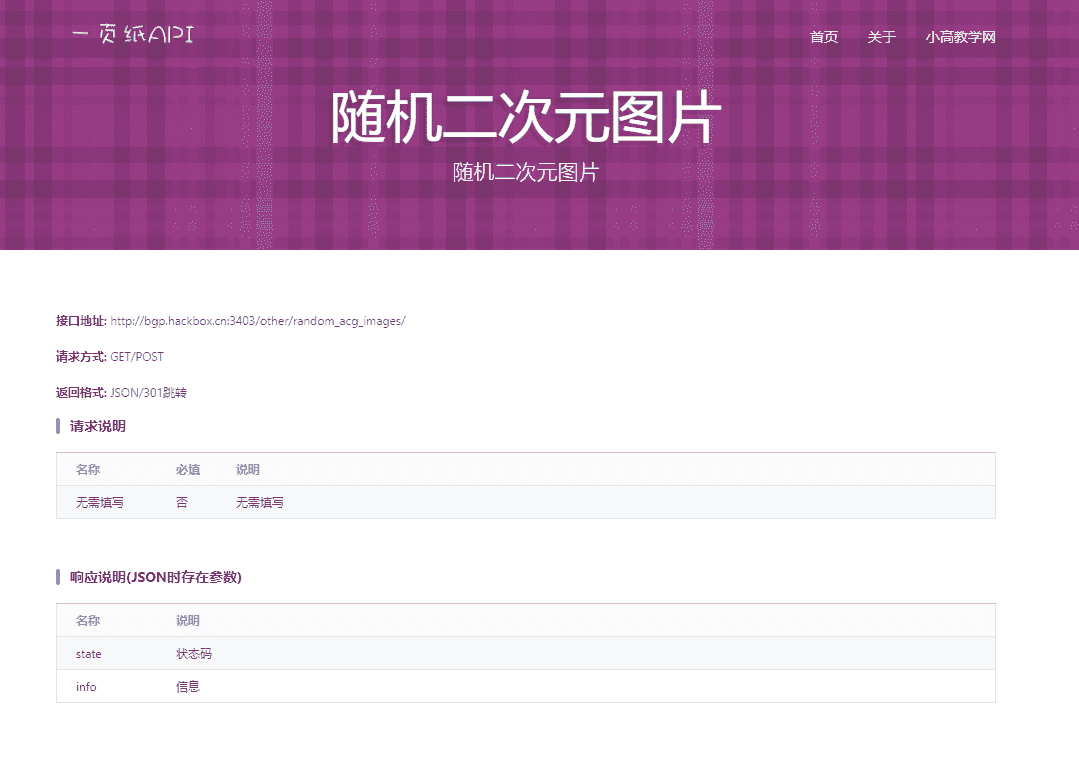This screenshot has width=1079, height=770.
Task: Click the JSON/301跳转 return format text
Action: point(148,393)
